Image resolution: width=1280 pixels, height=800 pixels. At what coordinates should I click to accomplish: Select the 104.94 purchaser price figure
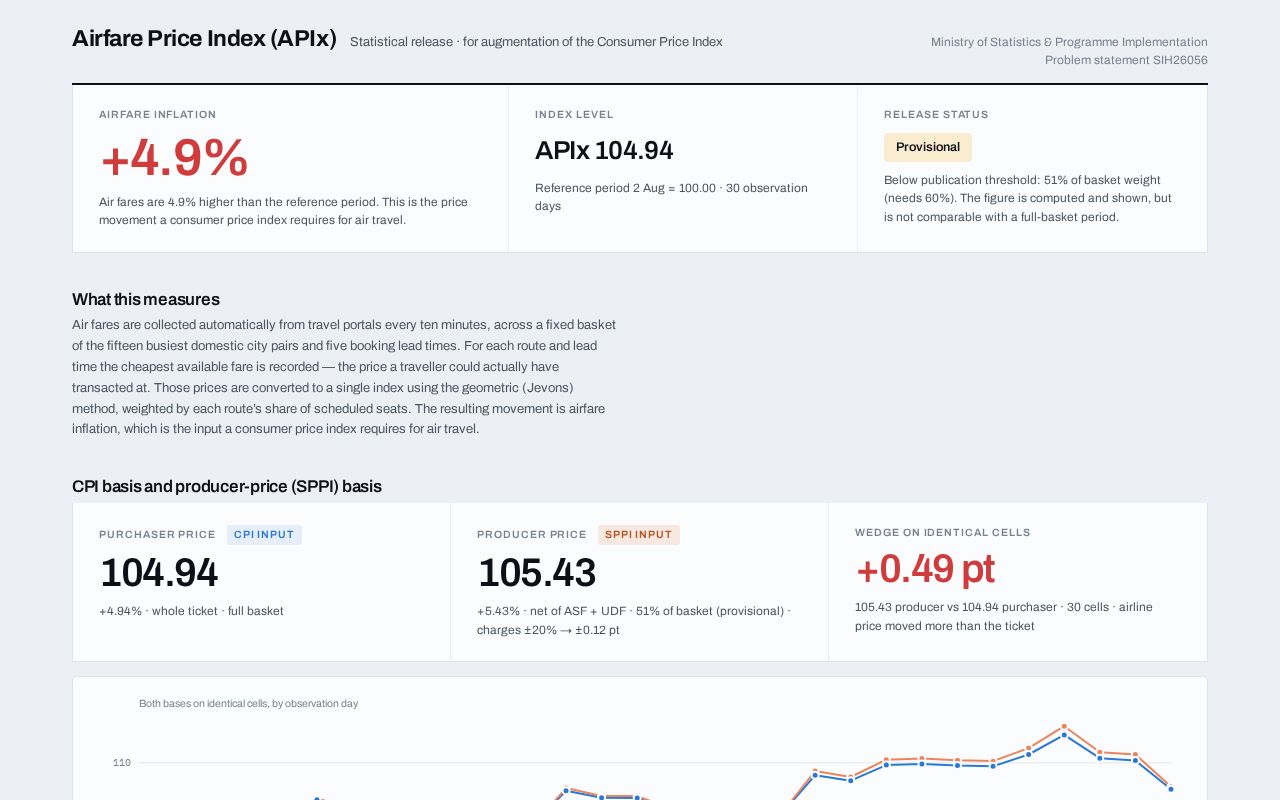tap(159, 573)
